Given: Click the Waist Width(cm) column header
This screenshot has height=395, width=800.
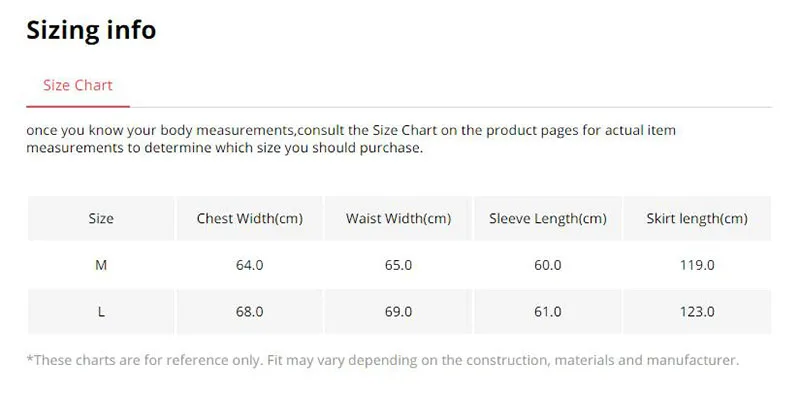Looking at the screenshot, I should coord(398,218).
